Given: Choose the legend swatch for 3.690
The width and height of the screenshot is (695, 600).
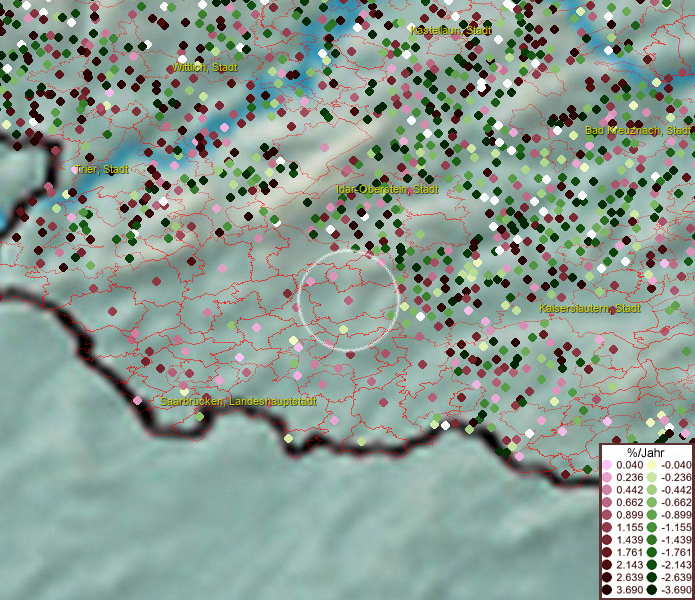Looking at the screenshot, I should [x=607, y=590].
